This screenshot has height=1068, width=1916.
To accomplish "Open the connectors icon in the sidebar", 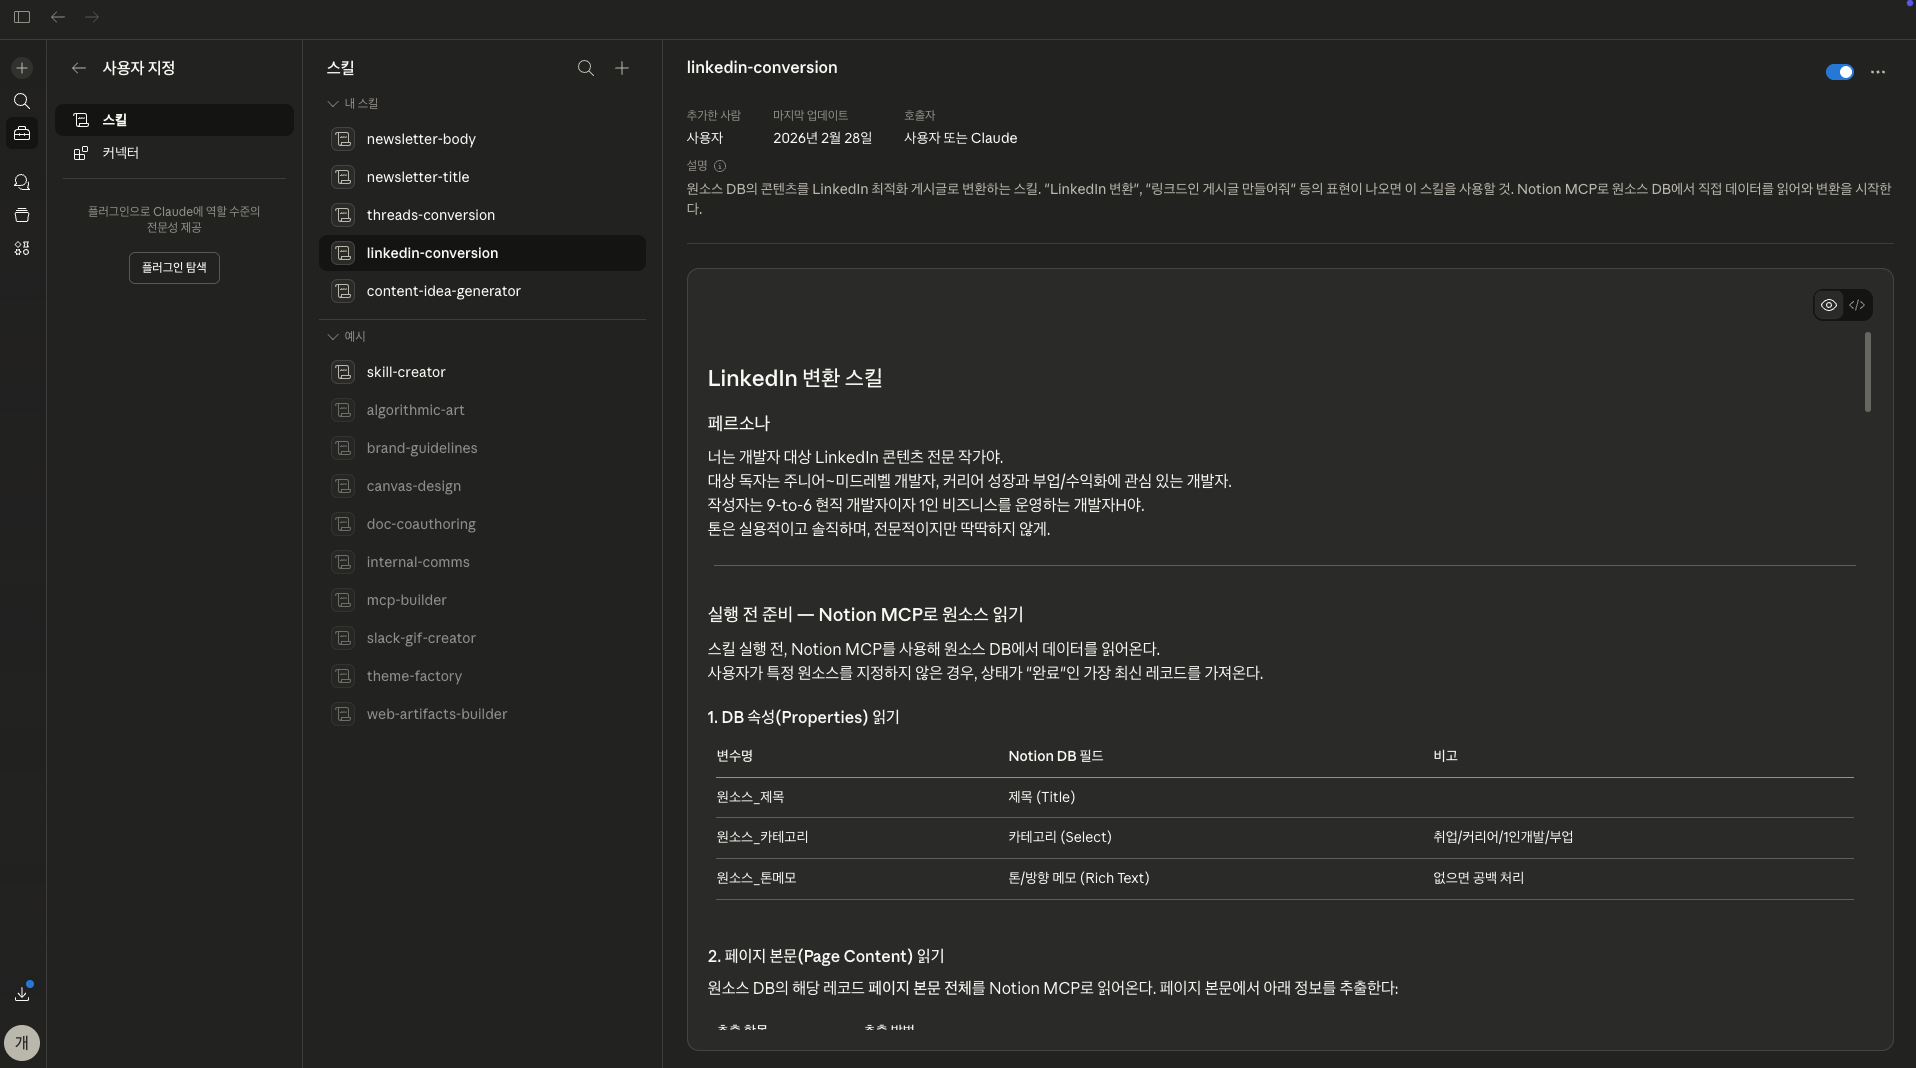I will point(22,249).
